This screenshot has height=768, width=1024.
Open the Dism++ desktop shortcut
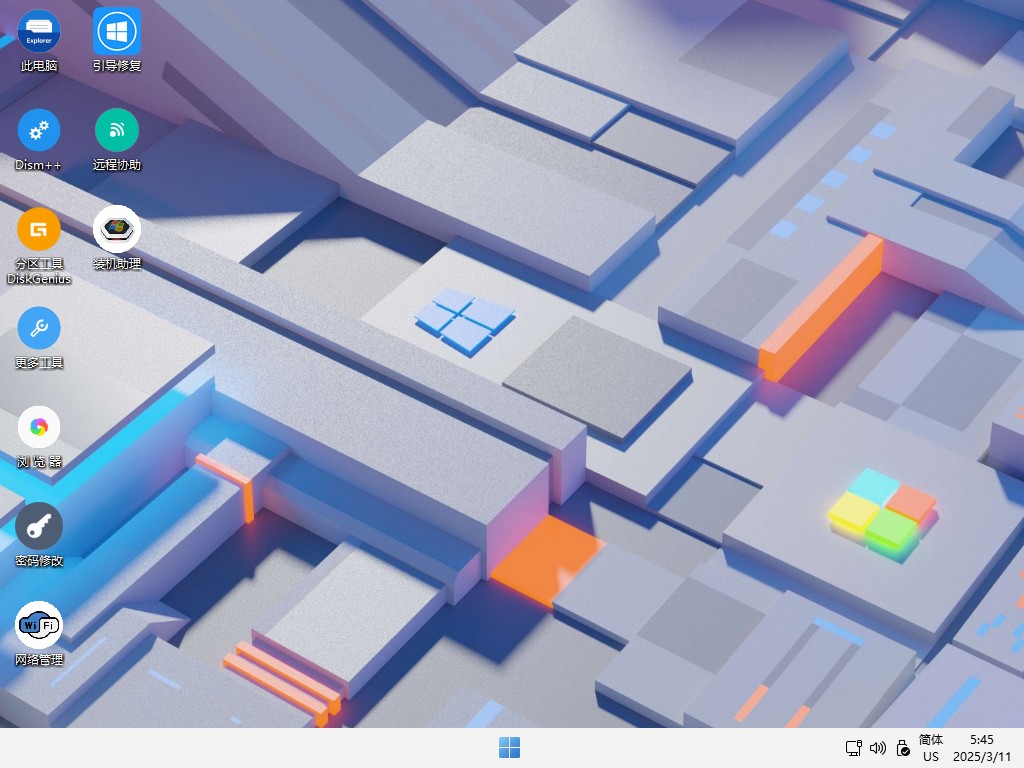click(x=39, y=131)
